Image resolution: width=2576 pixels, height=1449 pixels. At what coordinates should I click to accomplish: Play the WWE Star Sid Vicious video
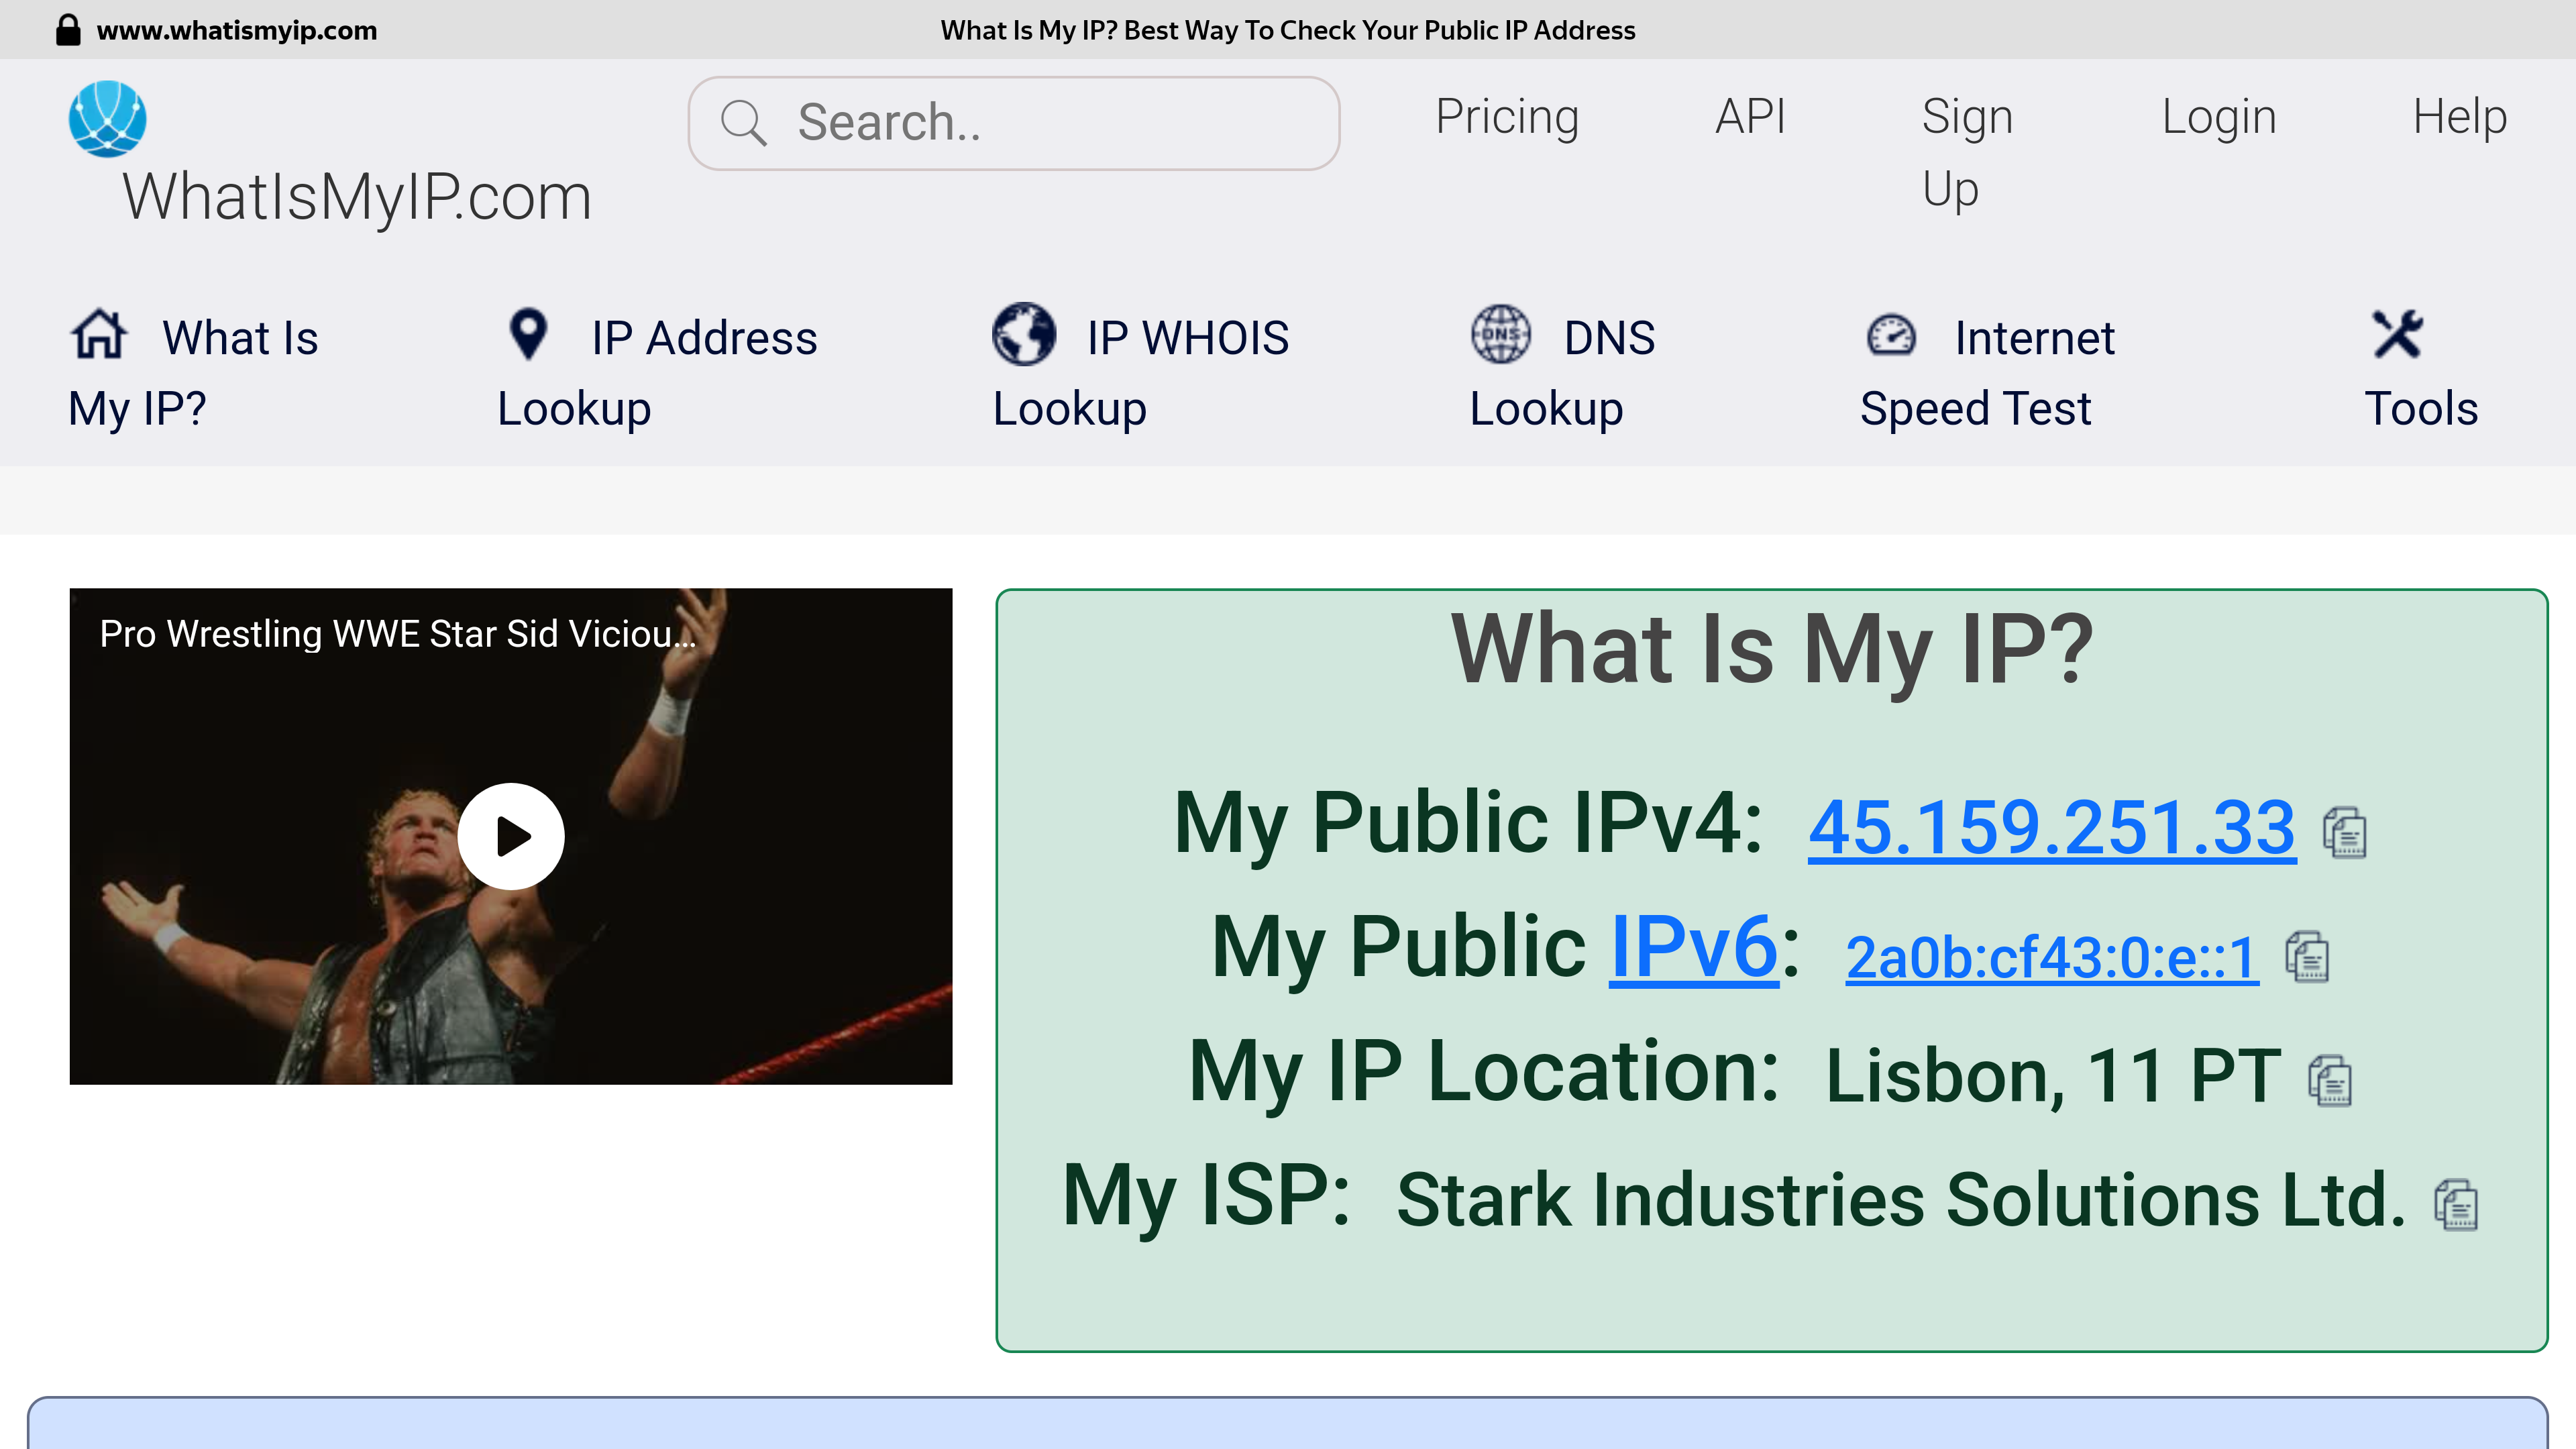point(511,835)
